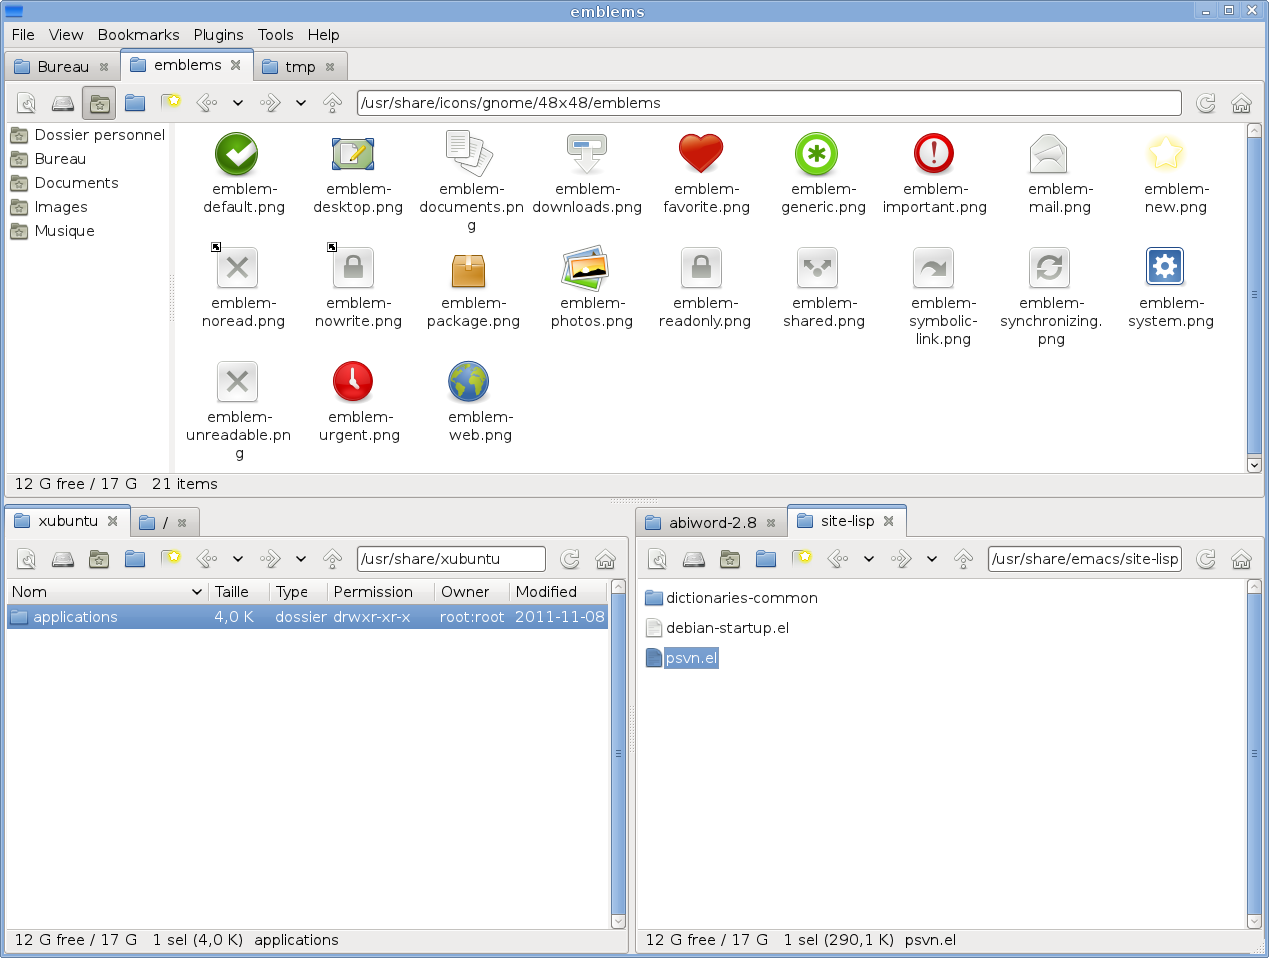Toggle the folder tree icon in the site-lisp panel
Viewport: 1269px width, 958px height.
point(766,559)
